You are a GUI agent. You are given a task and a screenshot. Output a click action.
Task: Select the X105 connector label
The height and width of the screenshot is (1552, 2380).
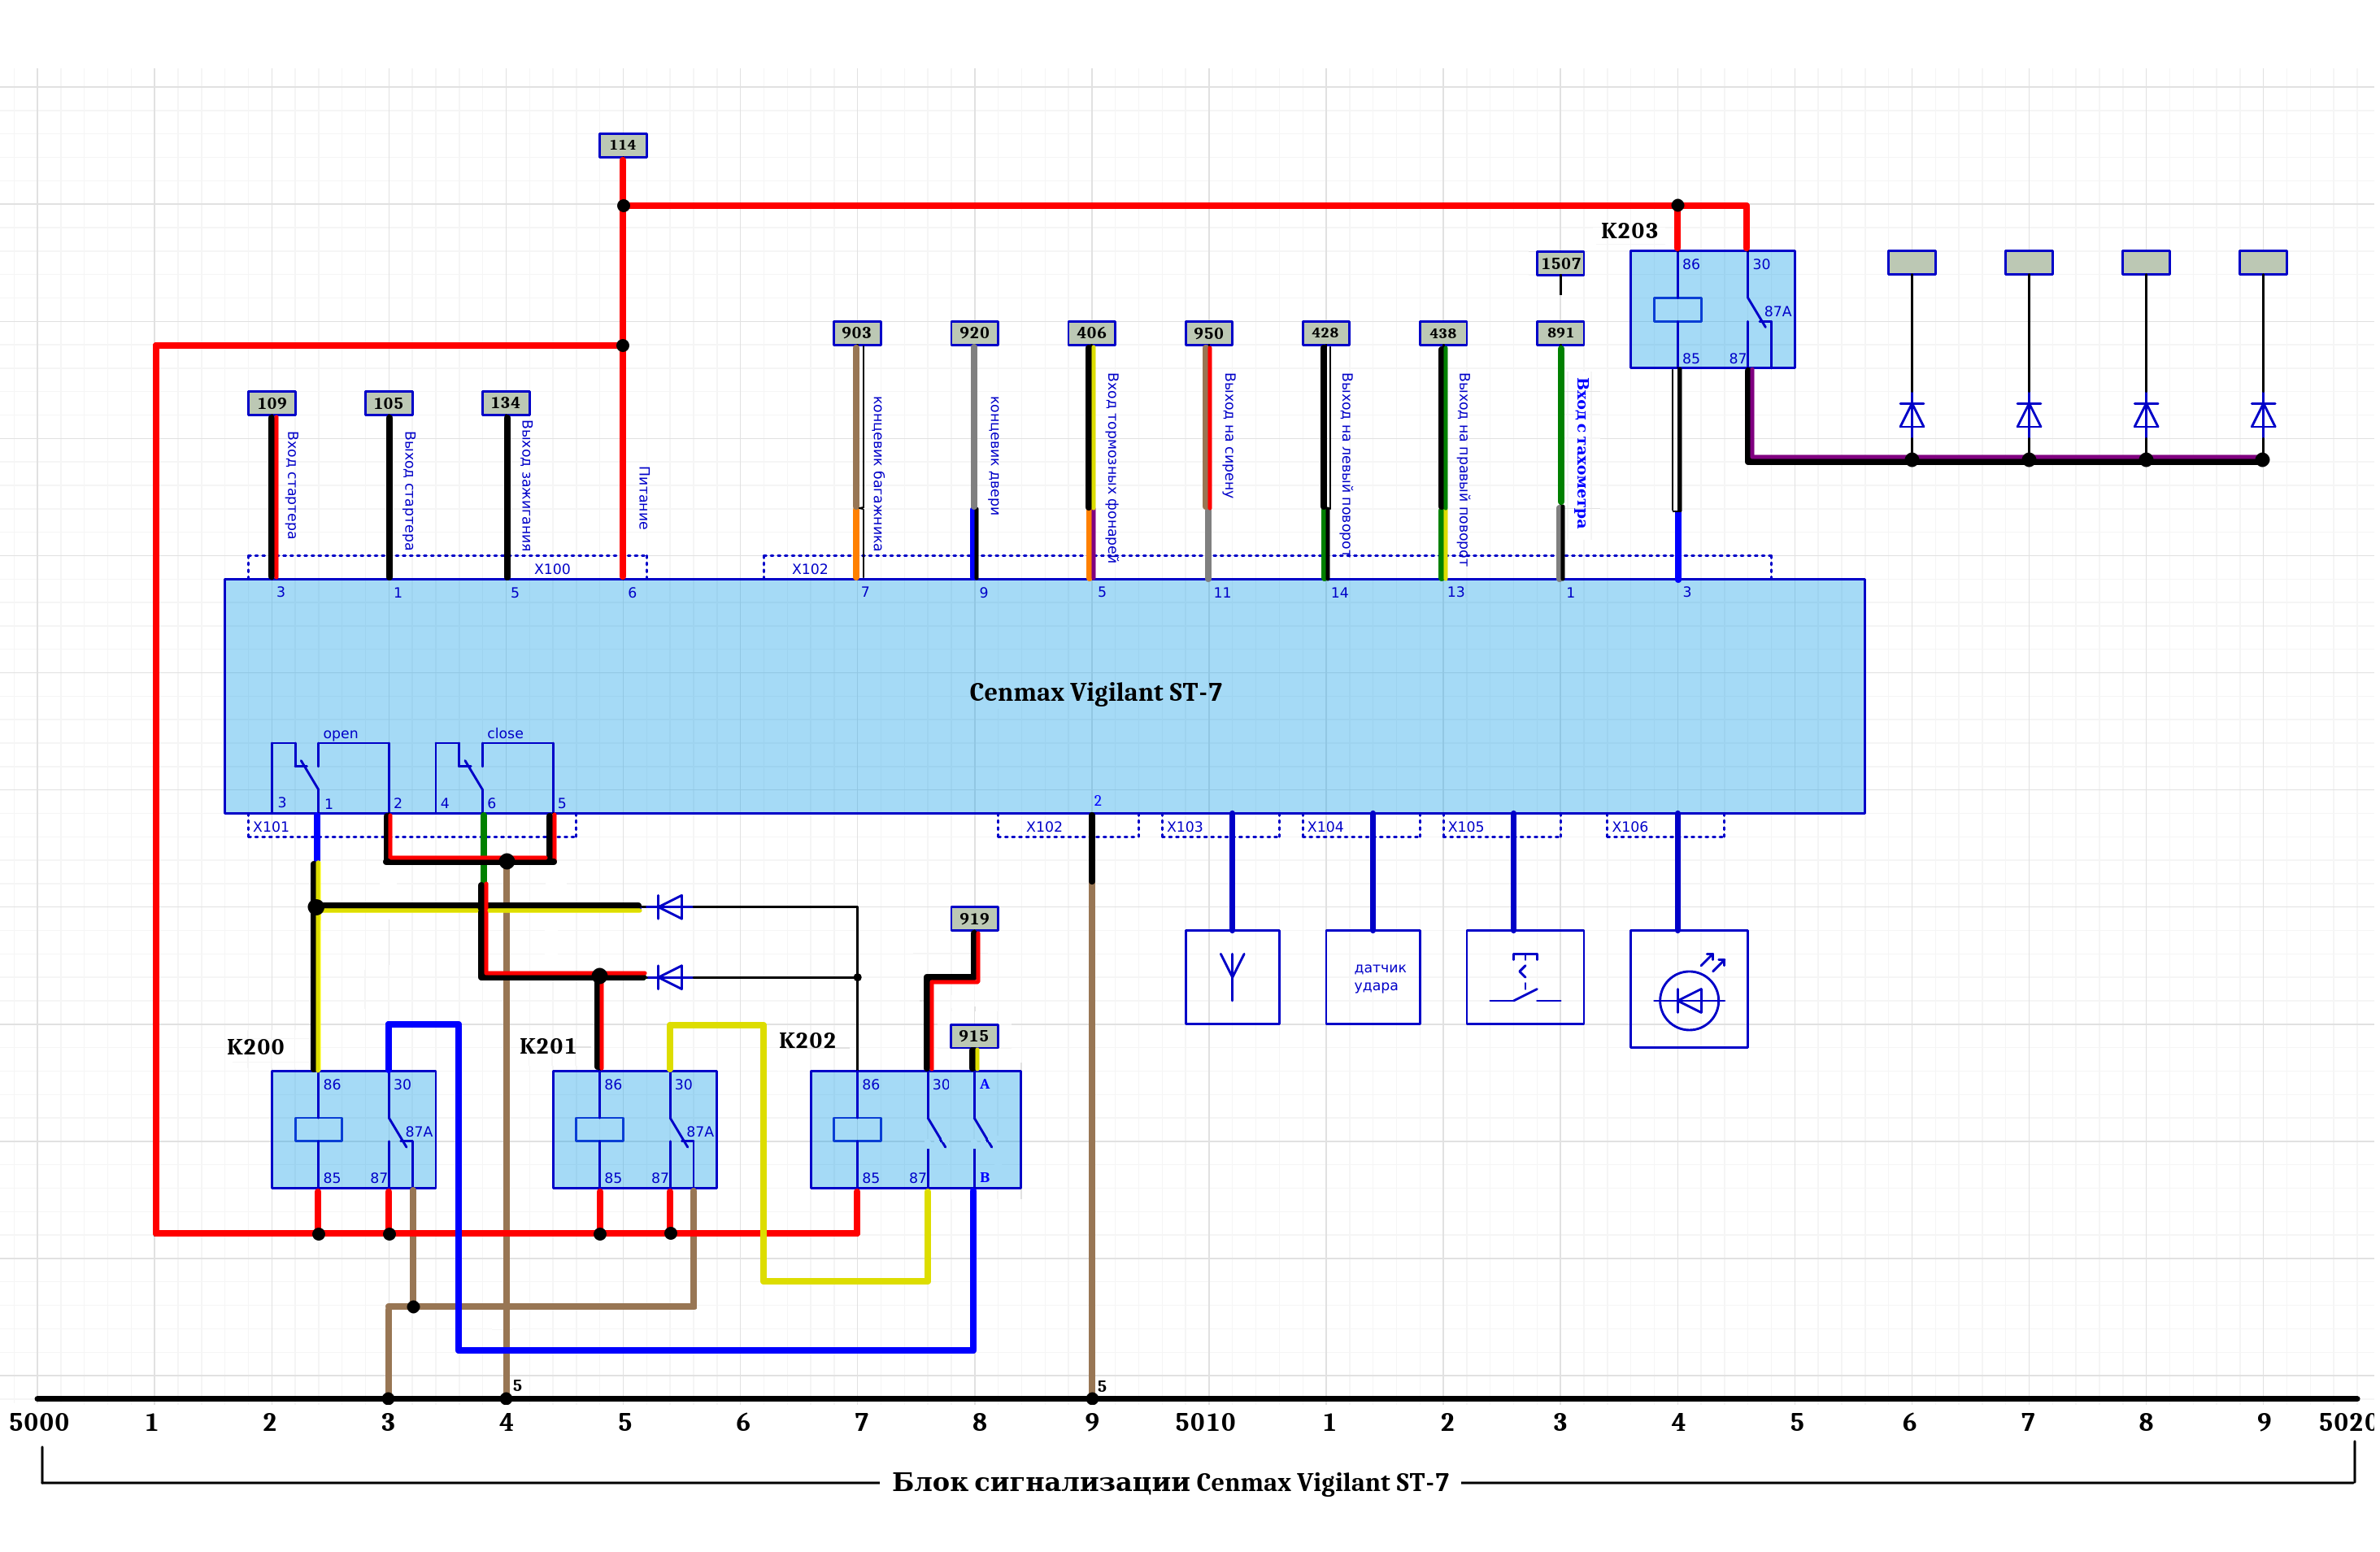pyautogui.click(x=1468, y=828)
